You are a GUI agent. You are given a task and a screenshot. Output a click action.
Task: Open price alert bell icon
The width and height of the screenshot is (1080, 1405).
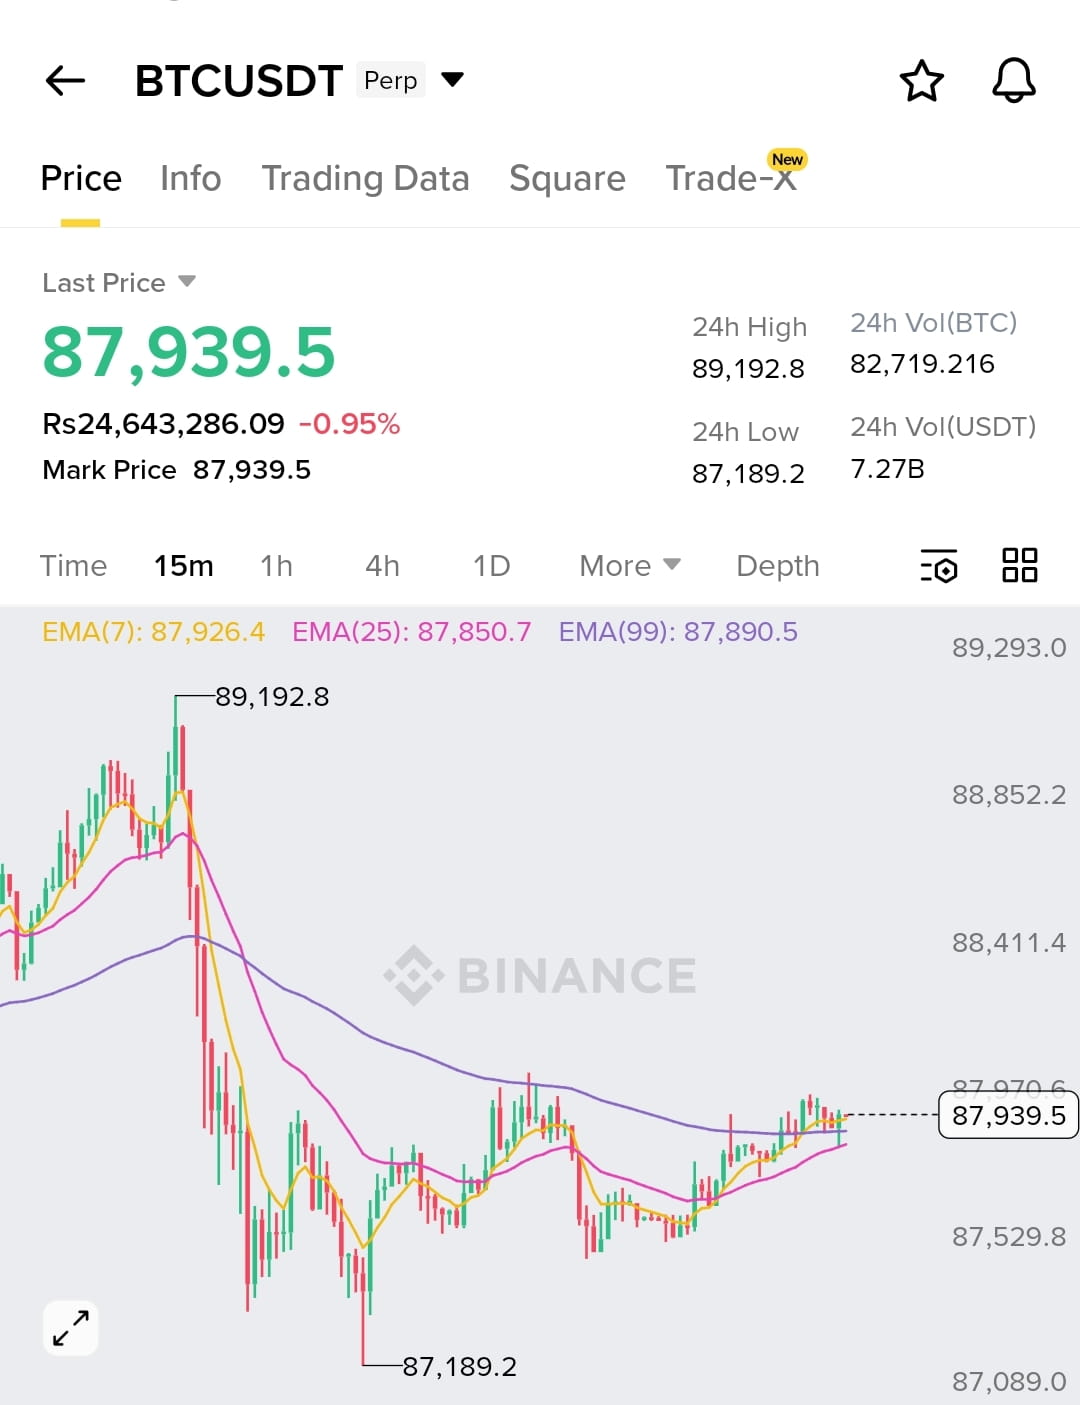click(1013, 80)
